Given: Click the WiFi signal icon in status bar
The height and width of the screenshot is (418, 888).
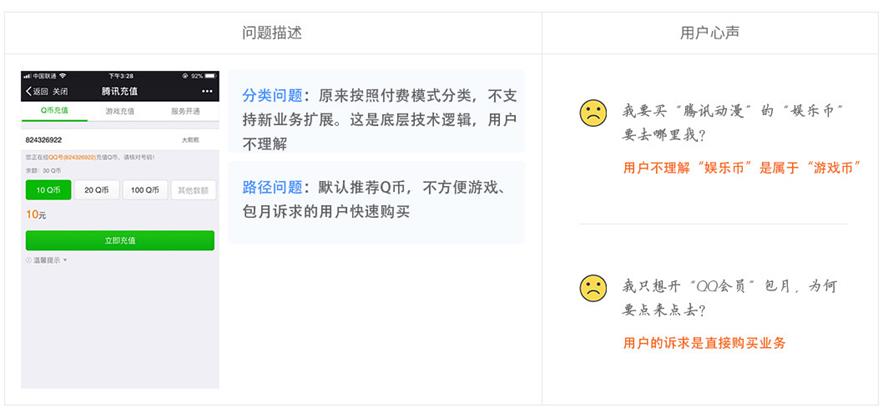Looking at the screenshot, I should coord(62,75).
